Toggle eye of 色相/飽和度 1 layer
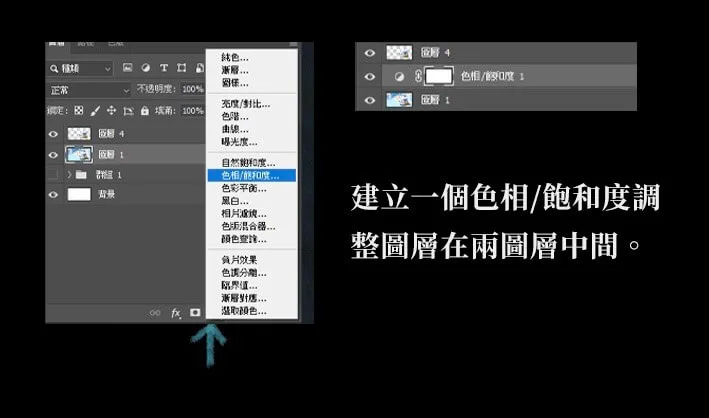Screen dimensions: 709x418 (370, 76)
